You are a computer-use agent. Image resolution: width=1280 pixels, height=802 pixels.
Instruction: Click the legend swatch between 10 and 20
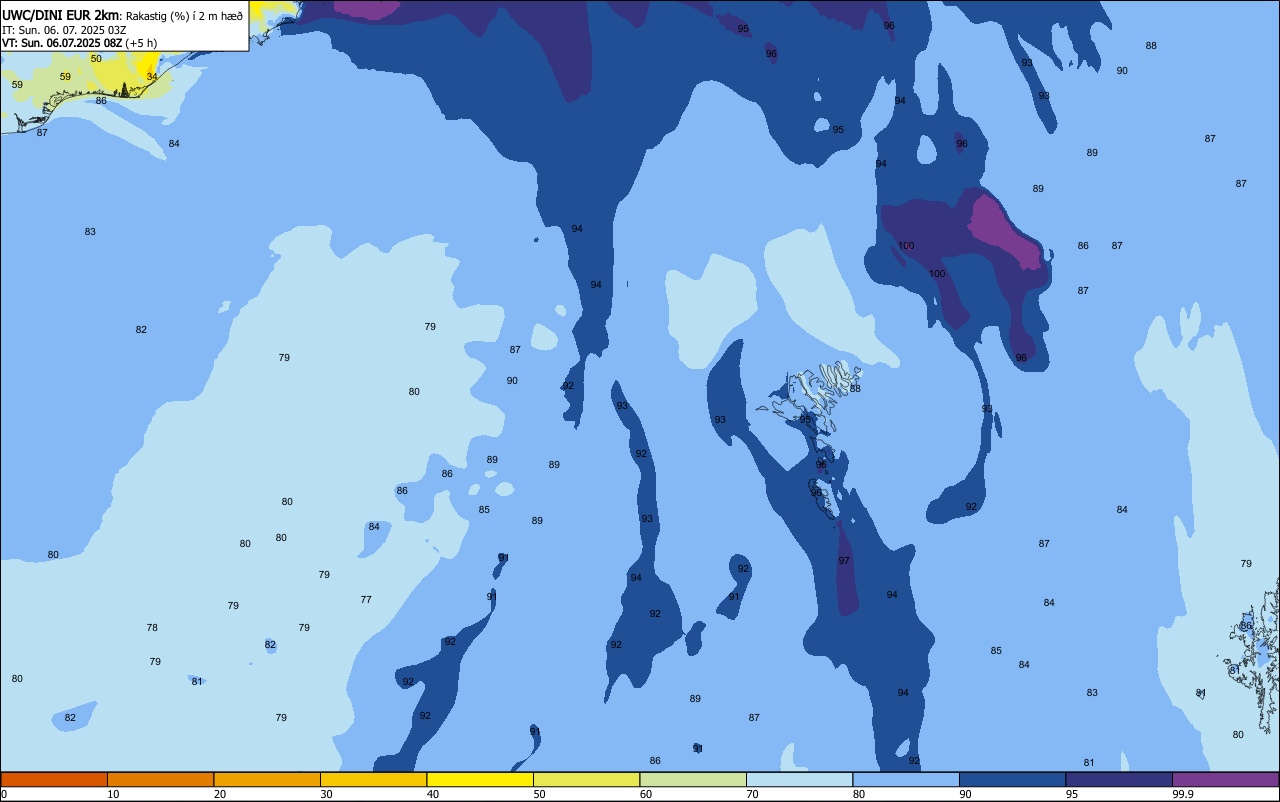160,779
